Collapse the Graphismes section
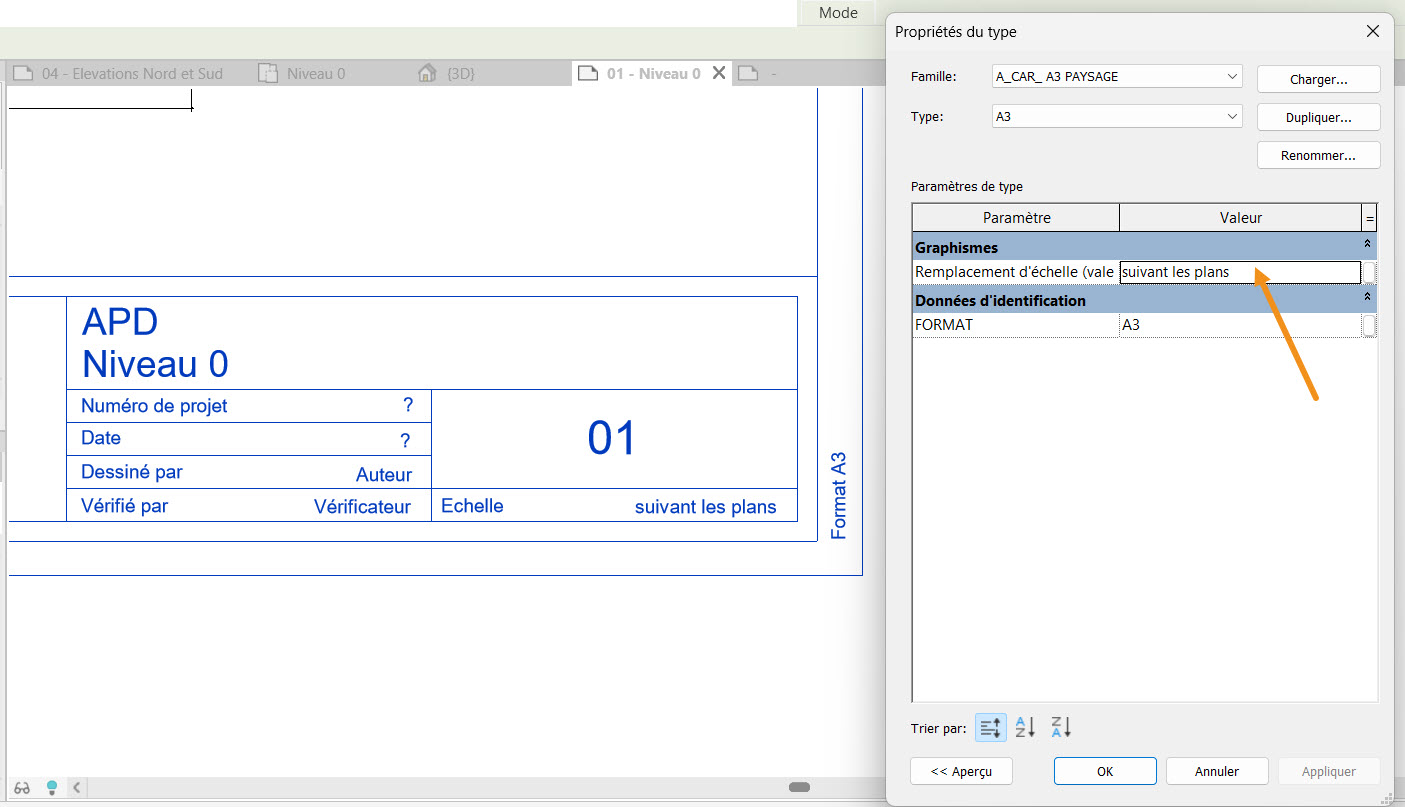The image size is (1405, 807). point(1367,245)
